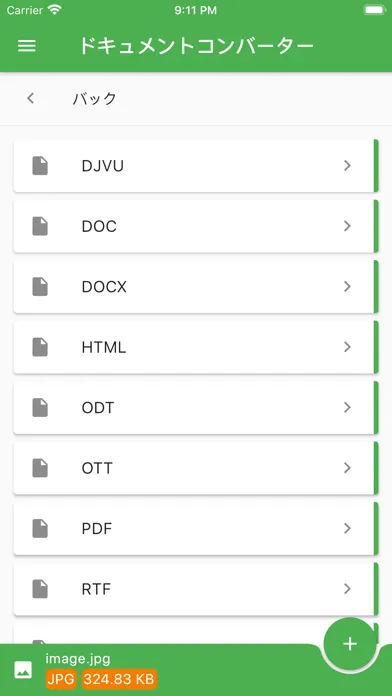The width and height of the screenshot is (392, 696).
Task: Tap the DJVU file icon
Action: (40, 166)
